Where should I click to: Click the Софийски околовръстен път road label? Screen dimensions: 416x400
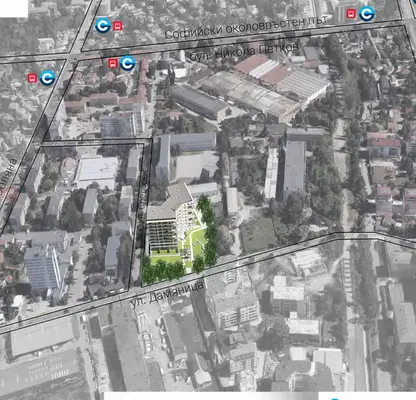[246, 27]
